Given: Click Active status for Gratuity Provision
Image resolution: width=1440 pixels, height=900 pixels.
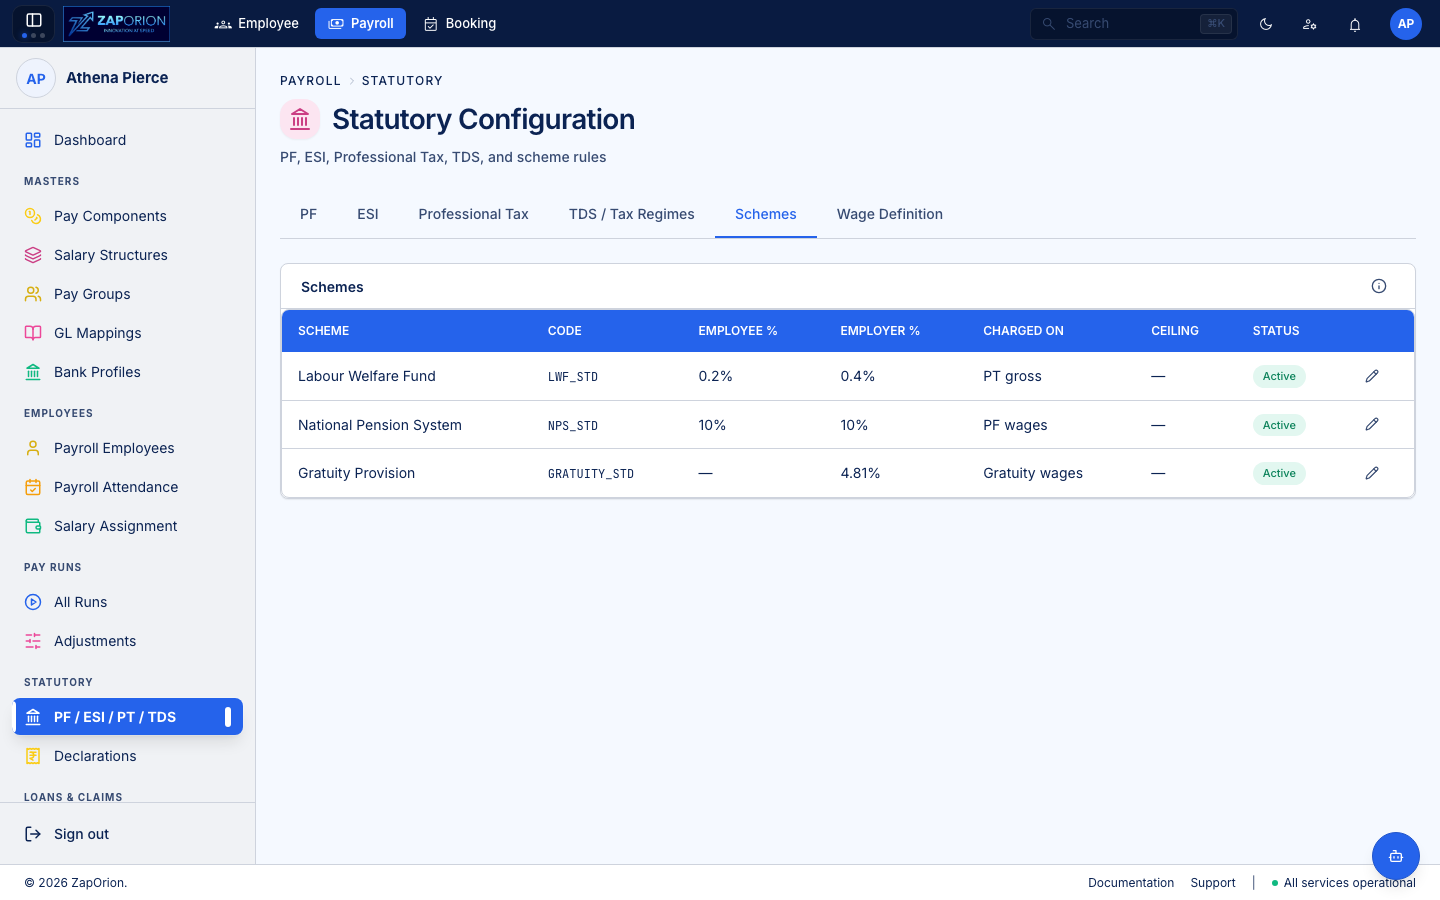Looking at the screenshot, I should pyautogui.click(x=1279, y=473).
